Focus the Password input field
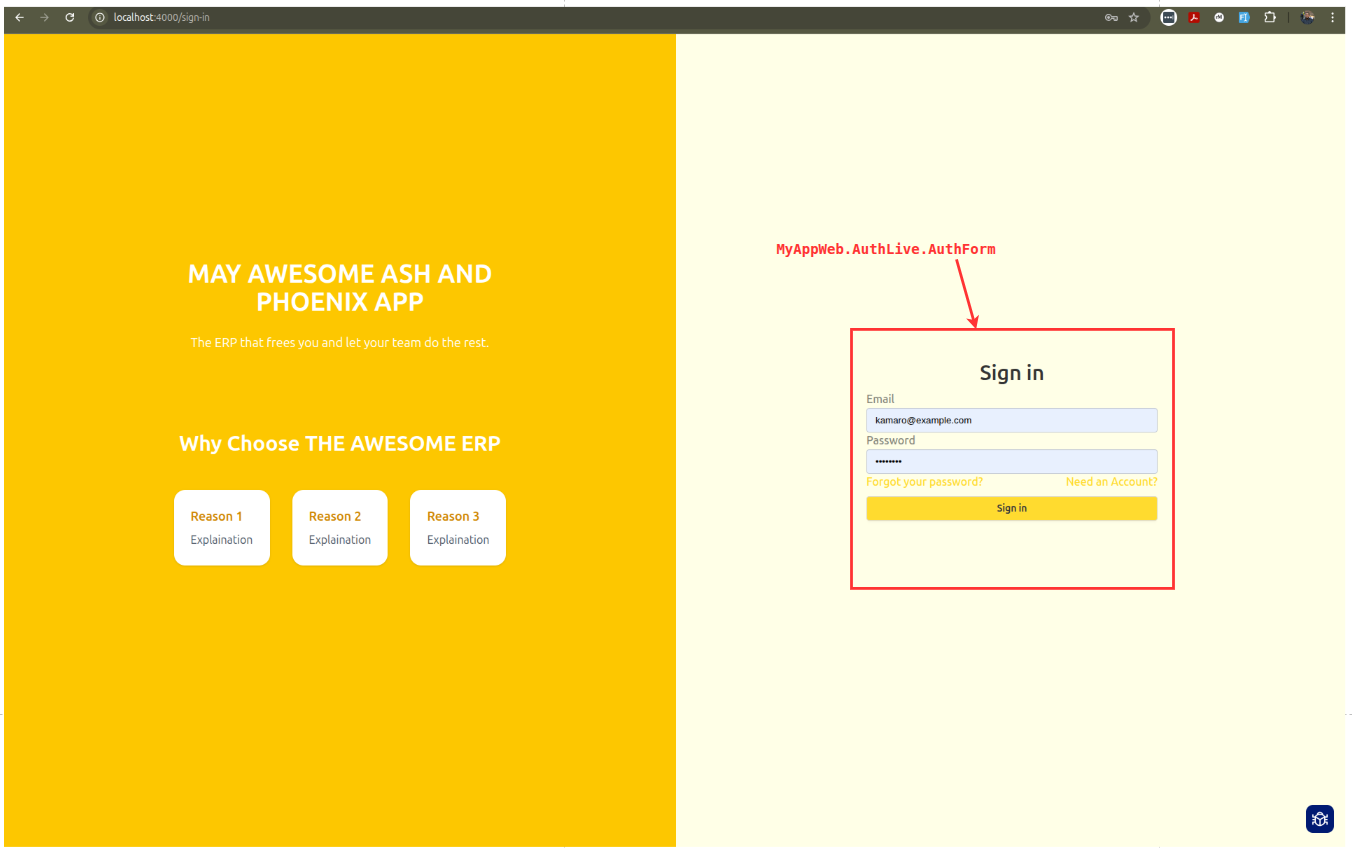The height and width of the screenshot is (849, 1352). click(1011, 461)
